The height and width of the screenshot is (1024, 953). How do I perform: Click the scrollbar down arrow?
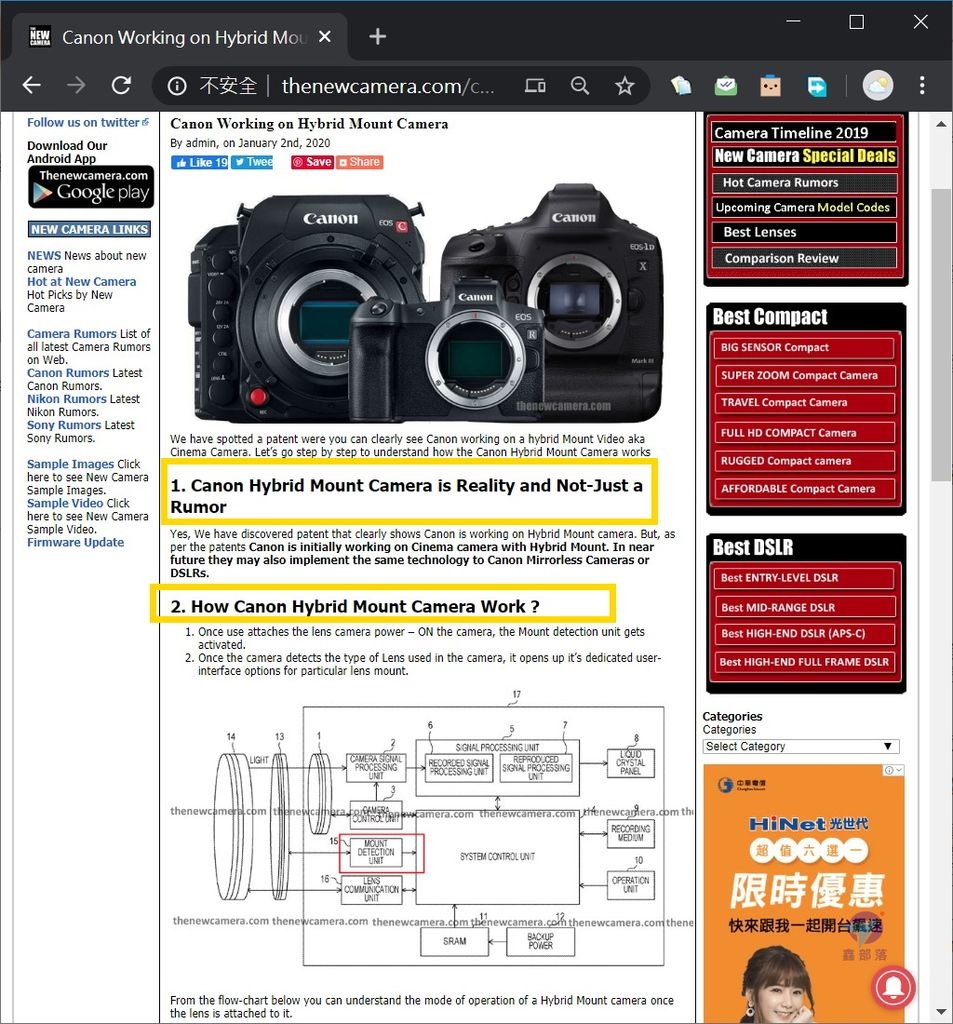[x=941, y=1012]
